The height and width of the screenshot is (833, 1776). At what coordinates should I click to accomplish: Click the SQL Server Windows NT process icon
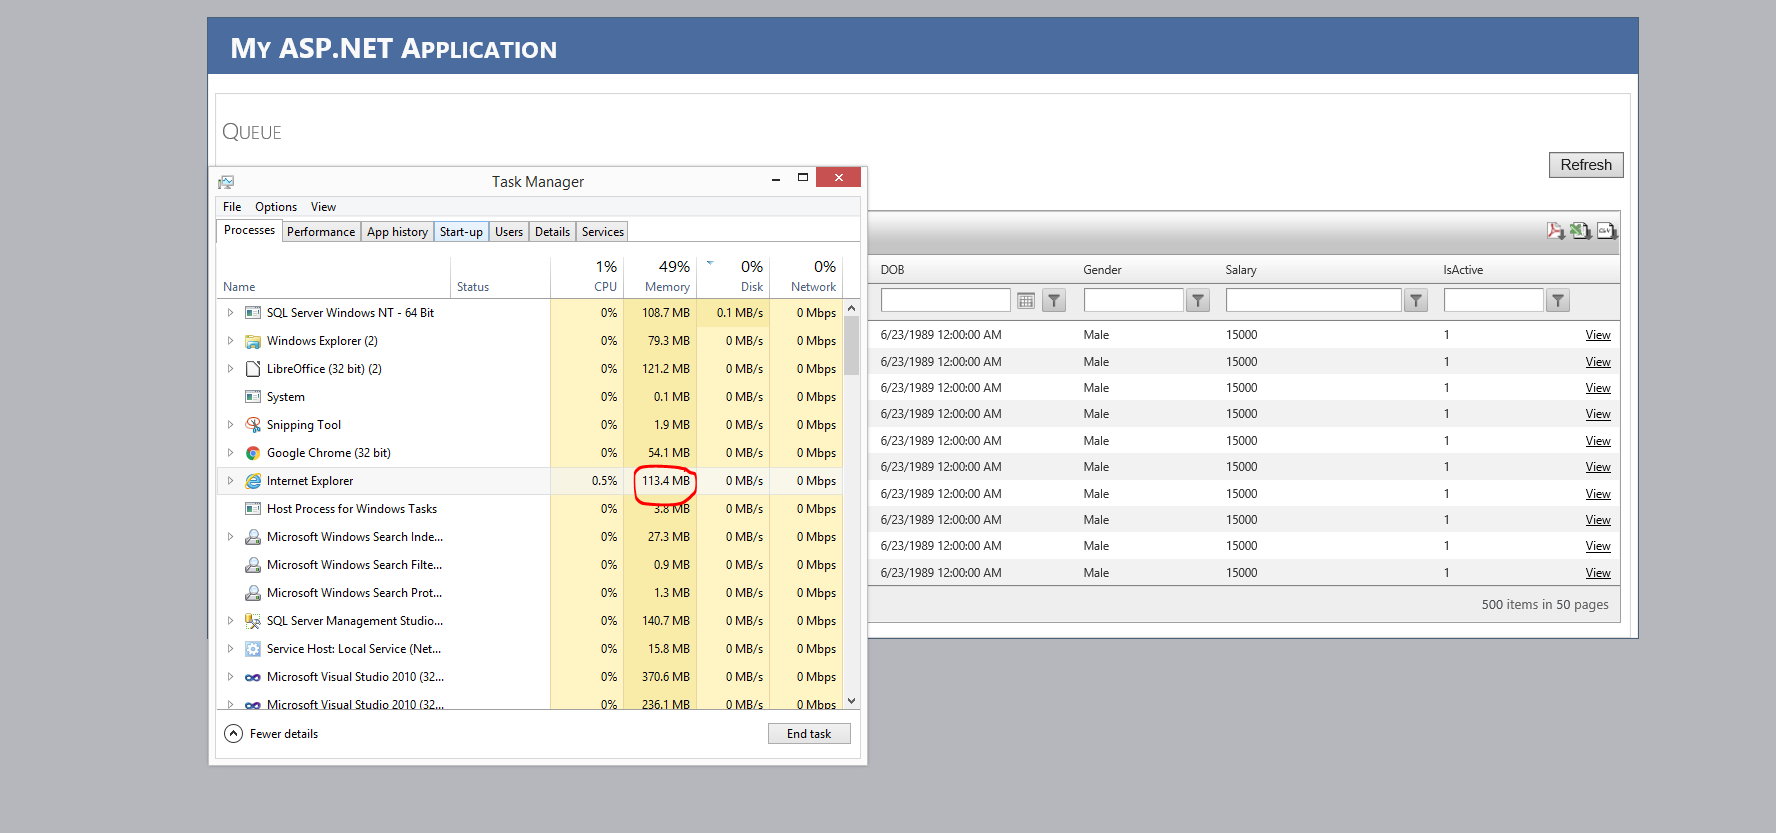pyautogui.click(x=253, y=313)
